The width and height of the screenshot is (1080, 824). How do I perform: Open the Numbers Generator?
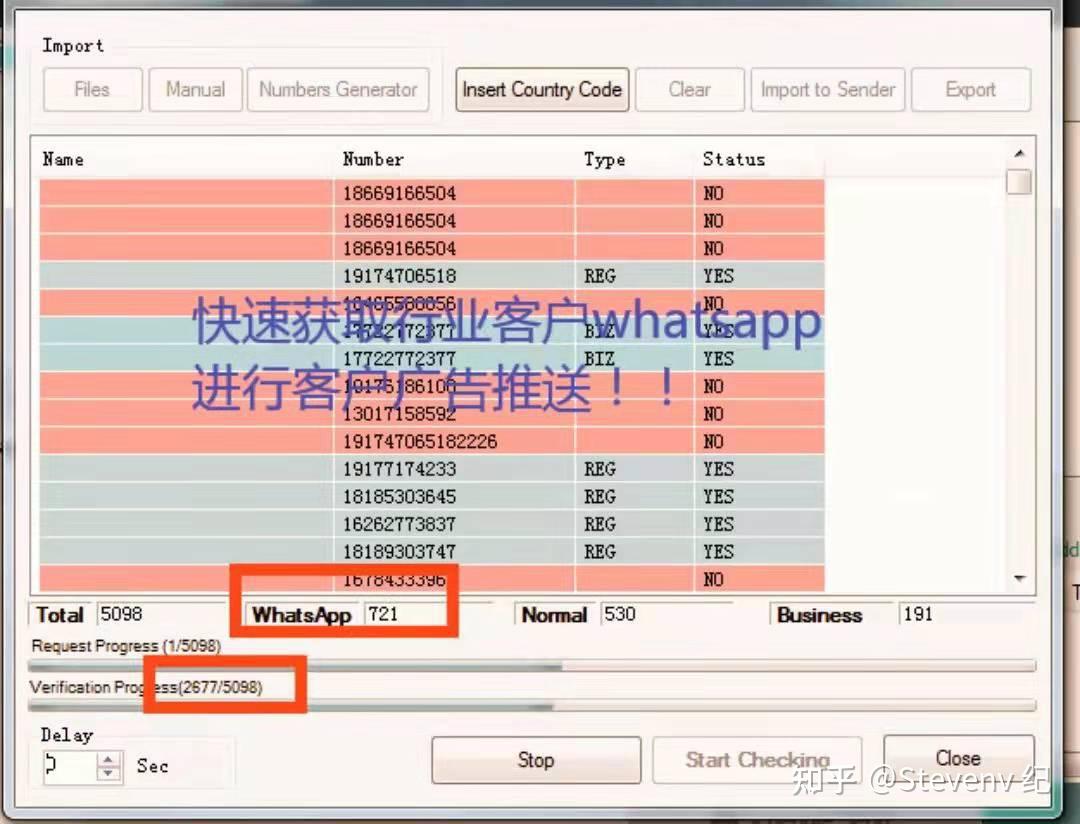coord(338,90)
